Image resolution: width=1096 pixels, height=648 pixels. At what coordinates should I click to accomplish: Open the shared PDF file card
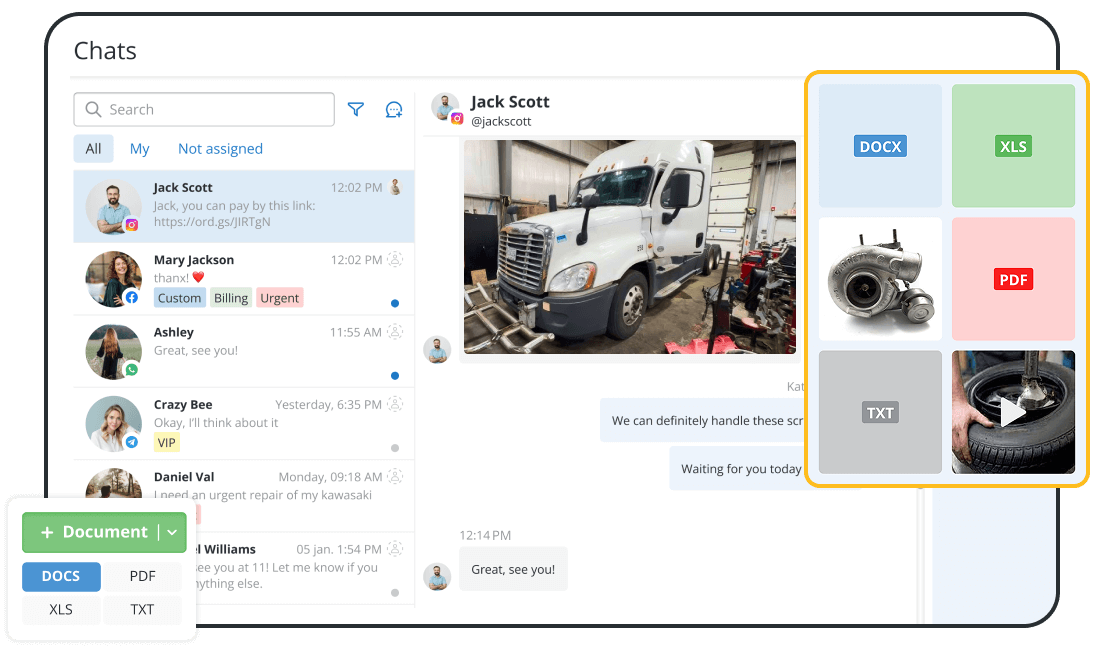click(x=1013, y=279)
